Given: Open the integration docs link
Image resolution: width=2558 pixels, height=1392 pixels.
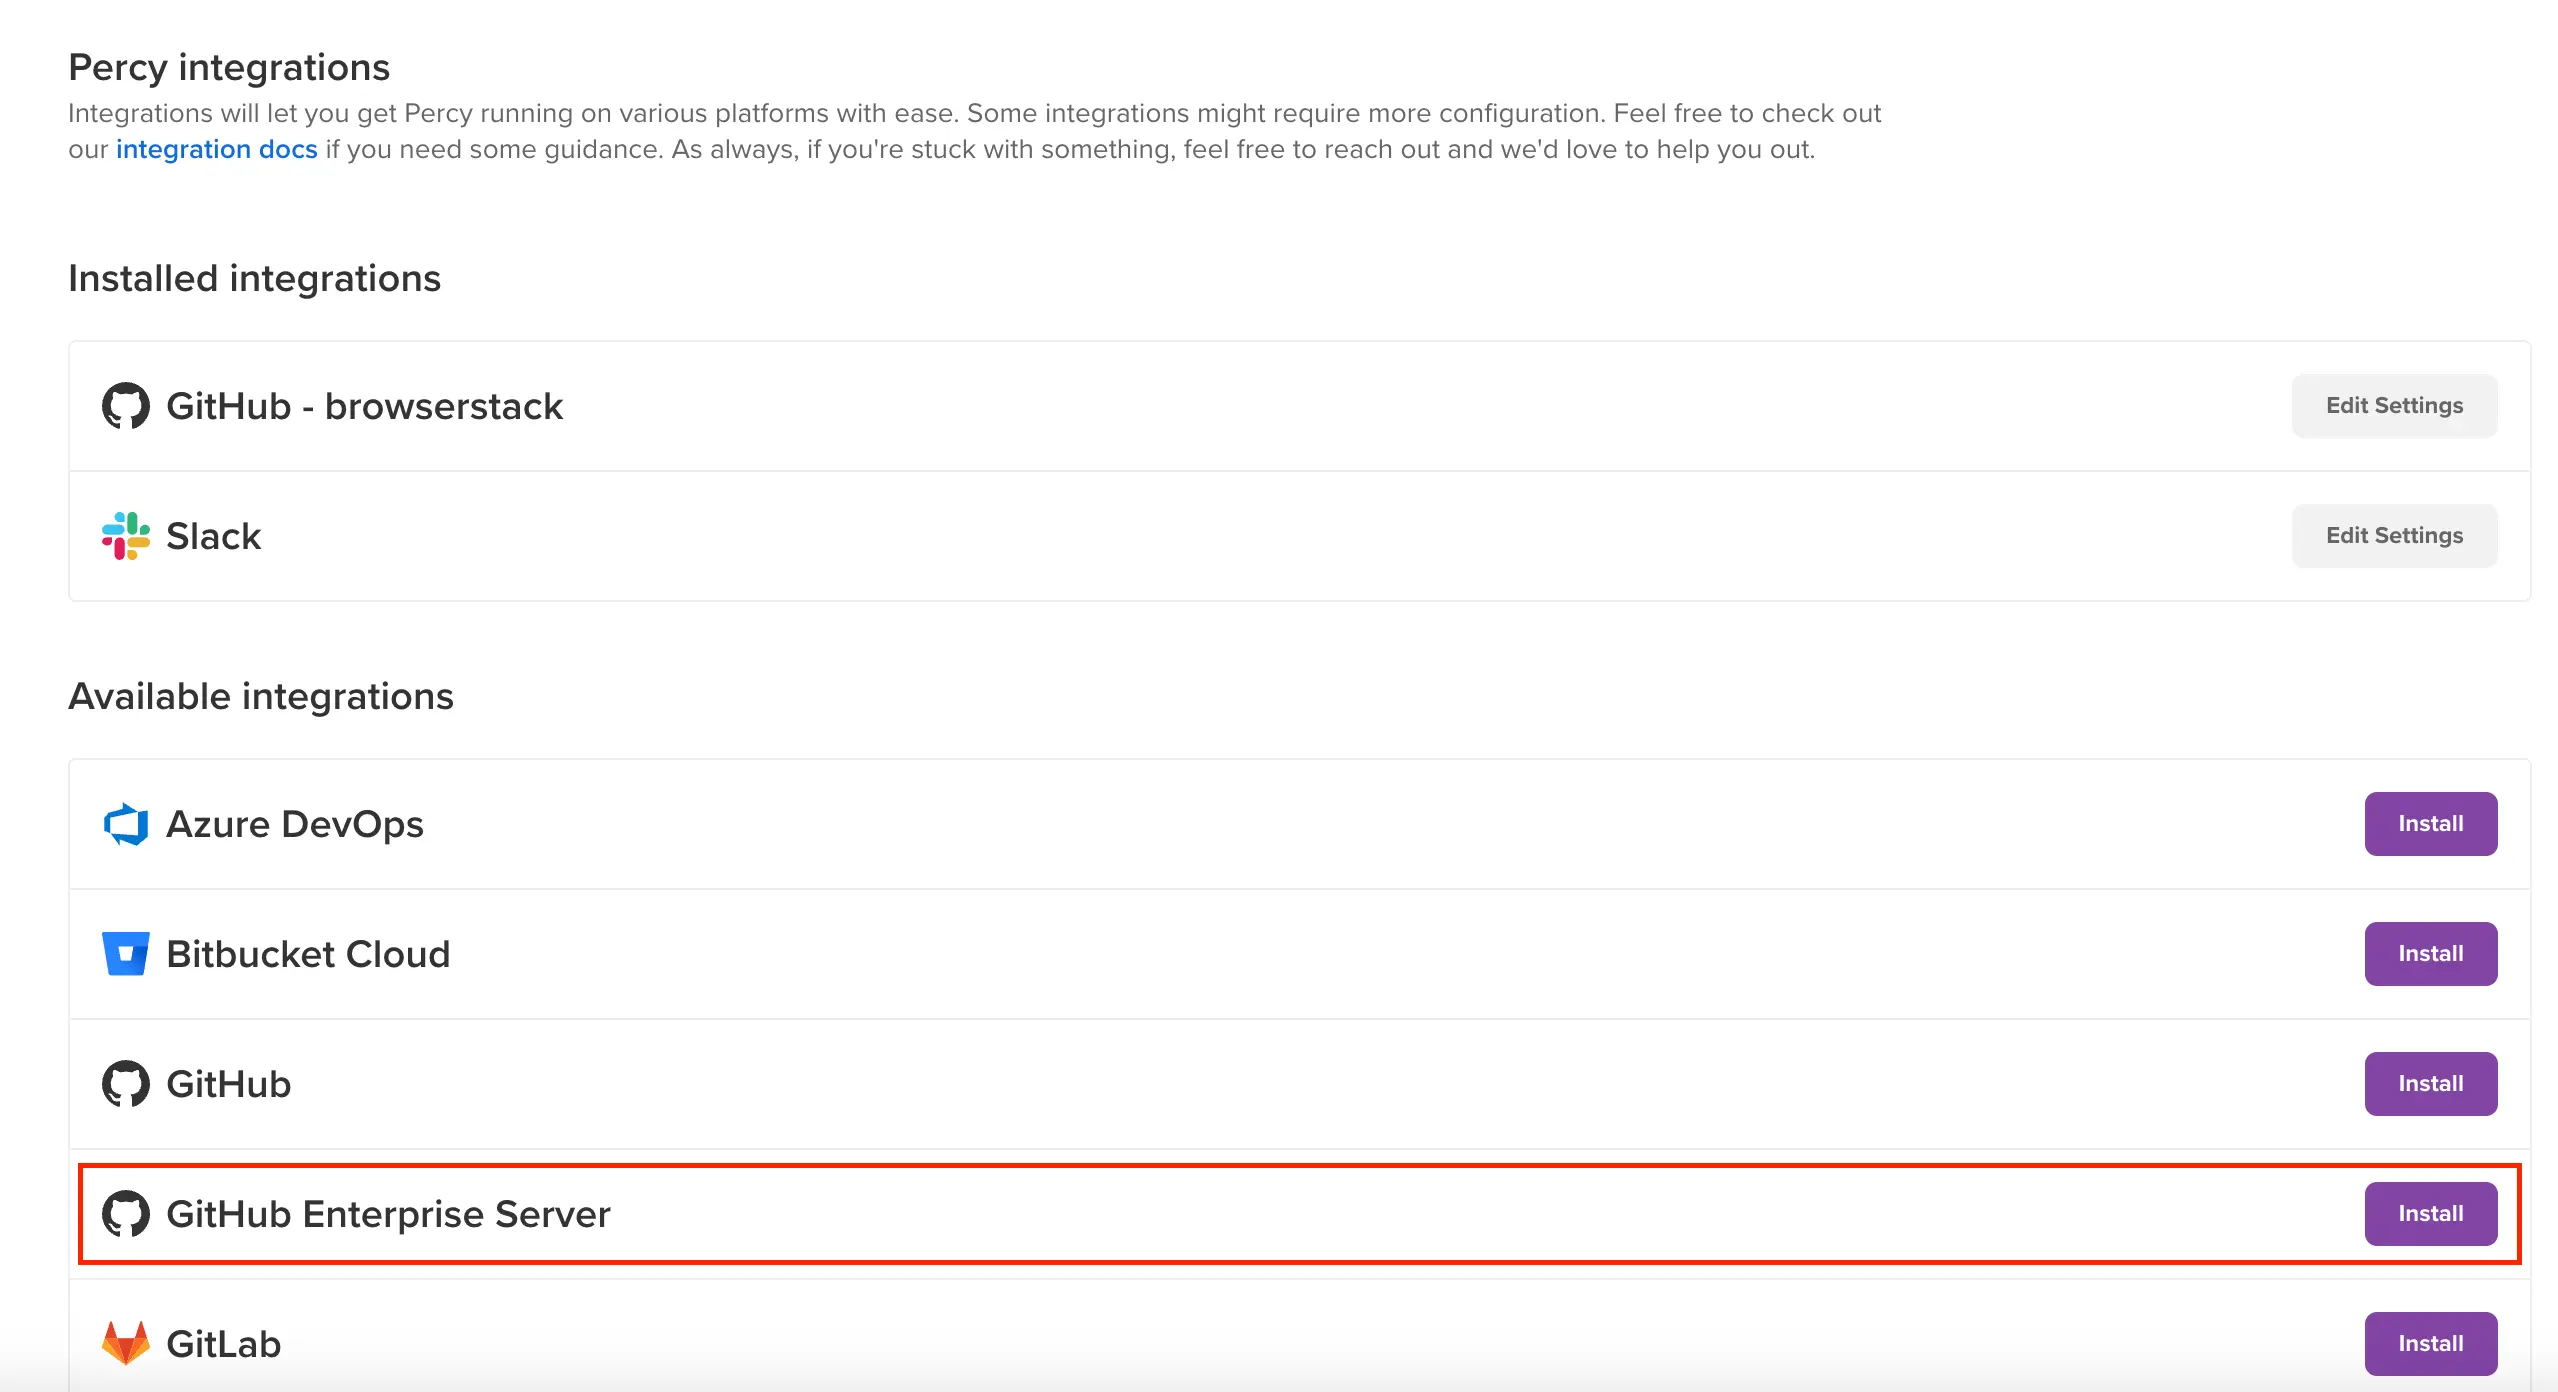Looking at the screenshot, I should point(216,149).
